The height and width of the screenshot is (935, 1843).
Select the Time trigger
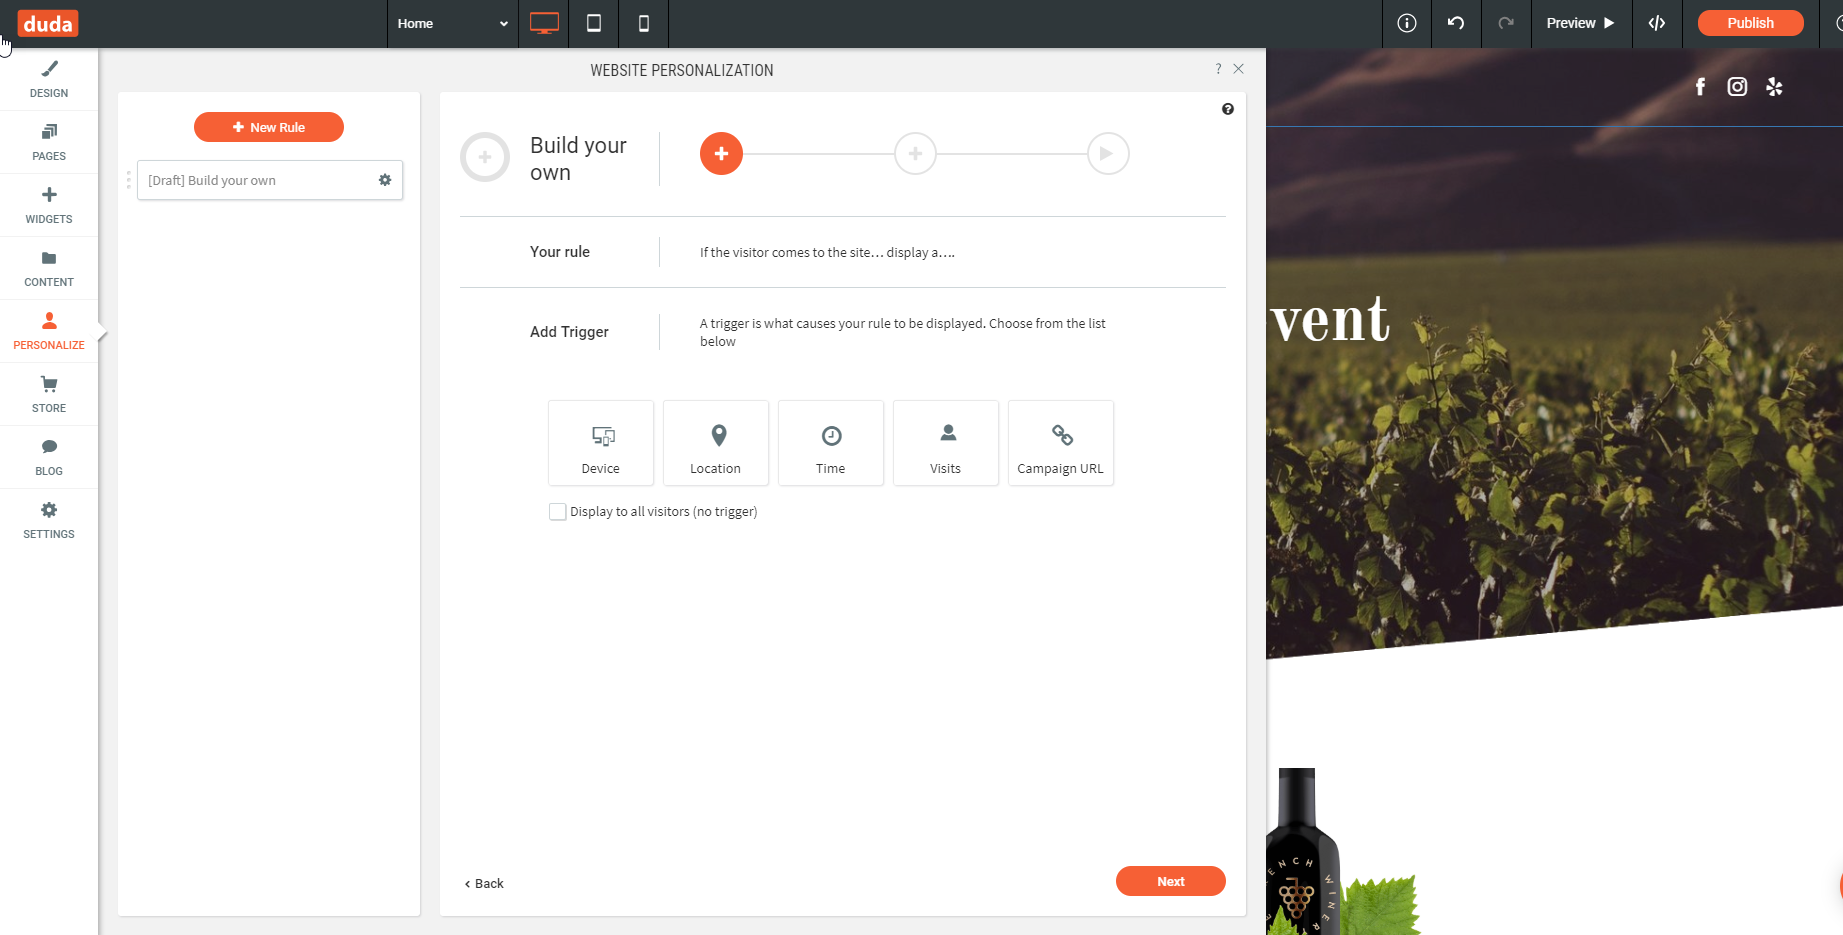point(831,443)
